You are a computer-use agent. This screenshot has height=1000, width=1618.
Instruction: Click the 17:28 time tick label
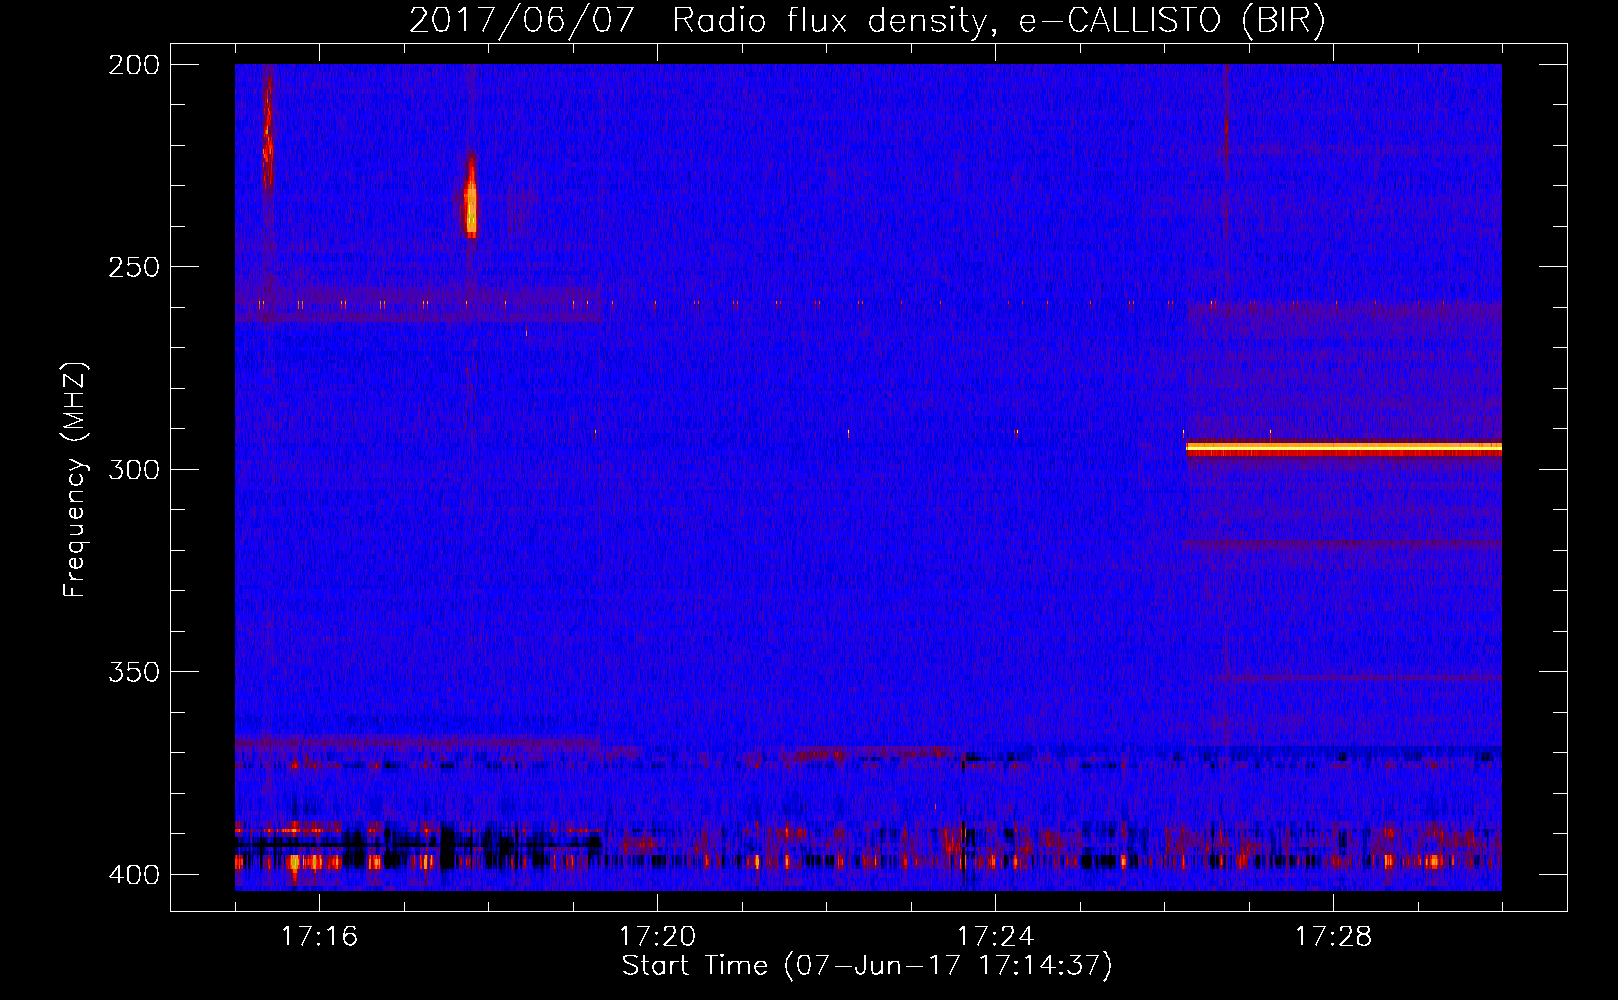pyautogui.click(x=1333, y=936)
